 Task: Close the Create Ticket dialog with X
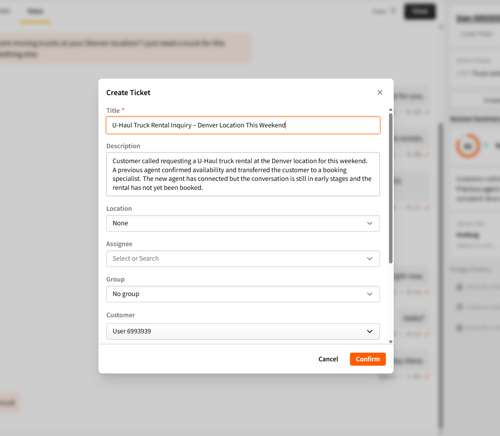(x=380, y=92)
